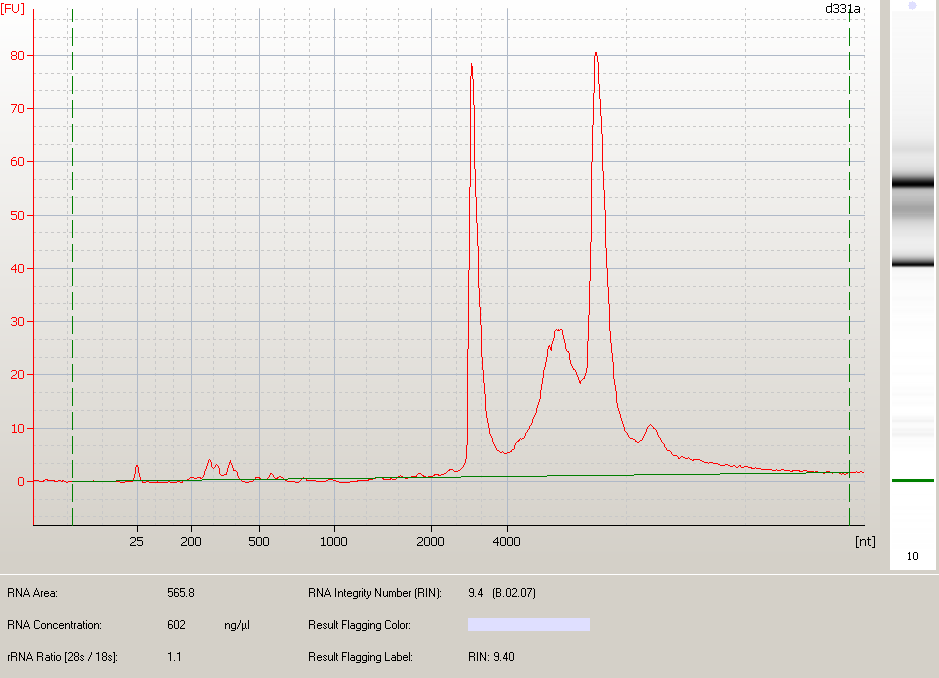This screenshot has width=939, height=678.
Task: Click the 18S peak apex before 4000 nt
Action: click(471, 66)
